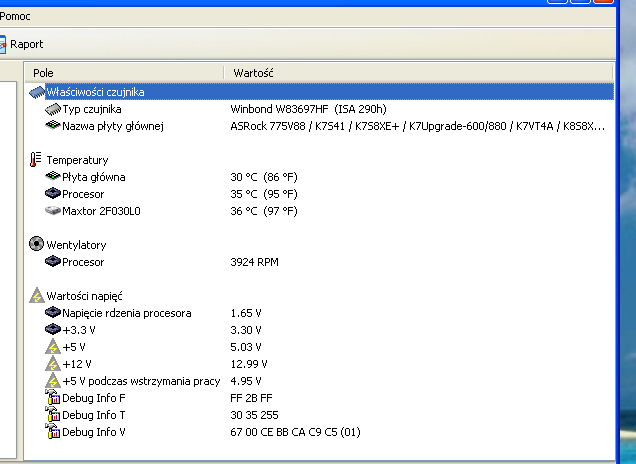Click the Raport document icon
This screenshot has height=464, width=636.
(x=3, y=44)
